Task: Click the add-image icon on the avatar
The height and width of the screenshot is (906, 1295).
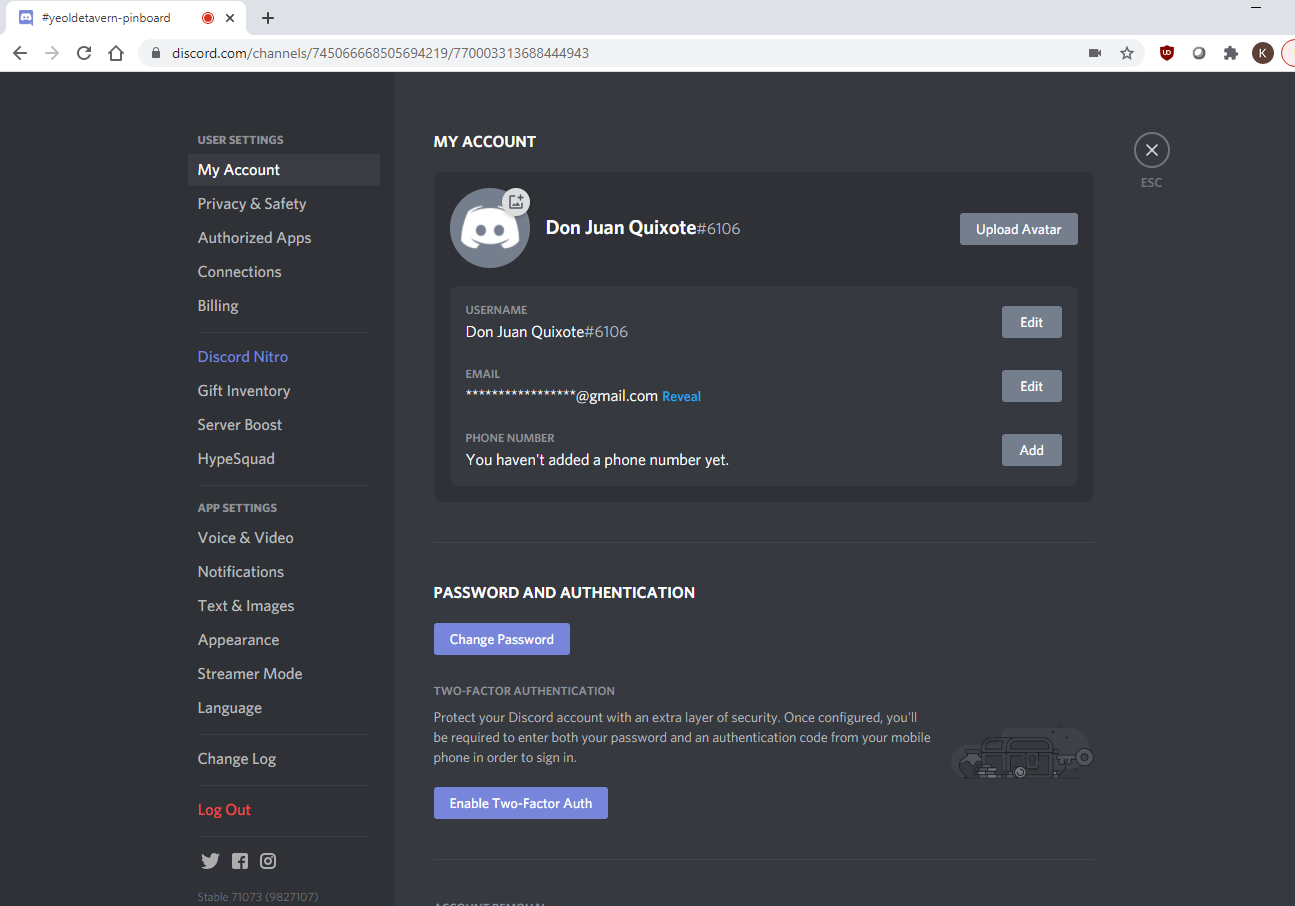Action: [x=516, y=202]
